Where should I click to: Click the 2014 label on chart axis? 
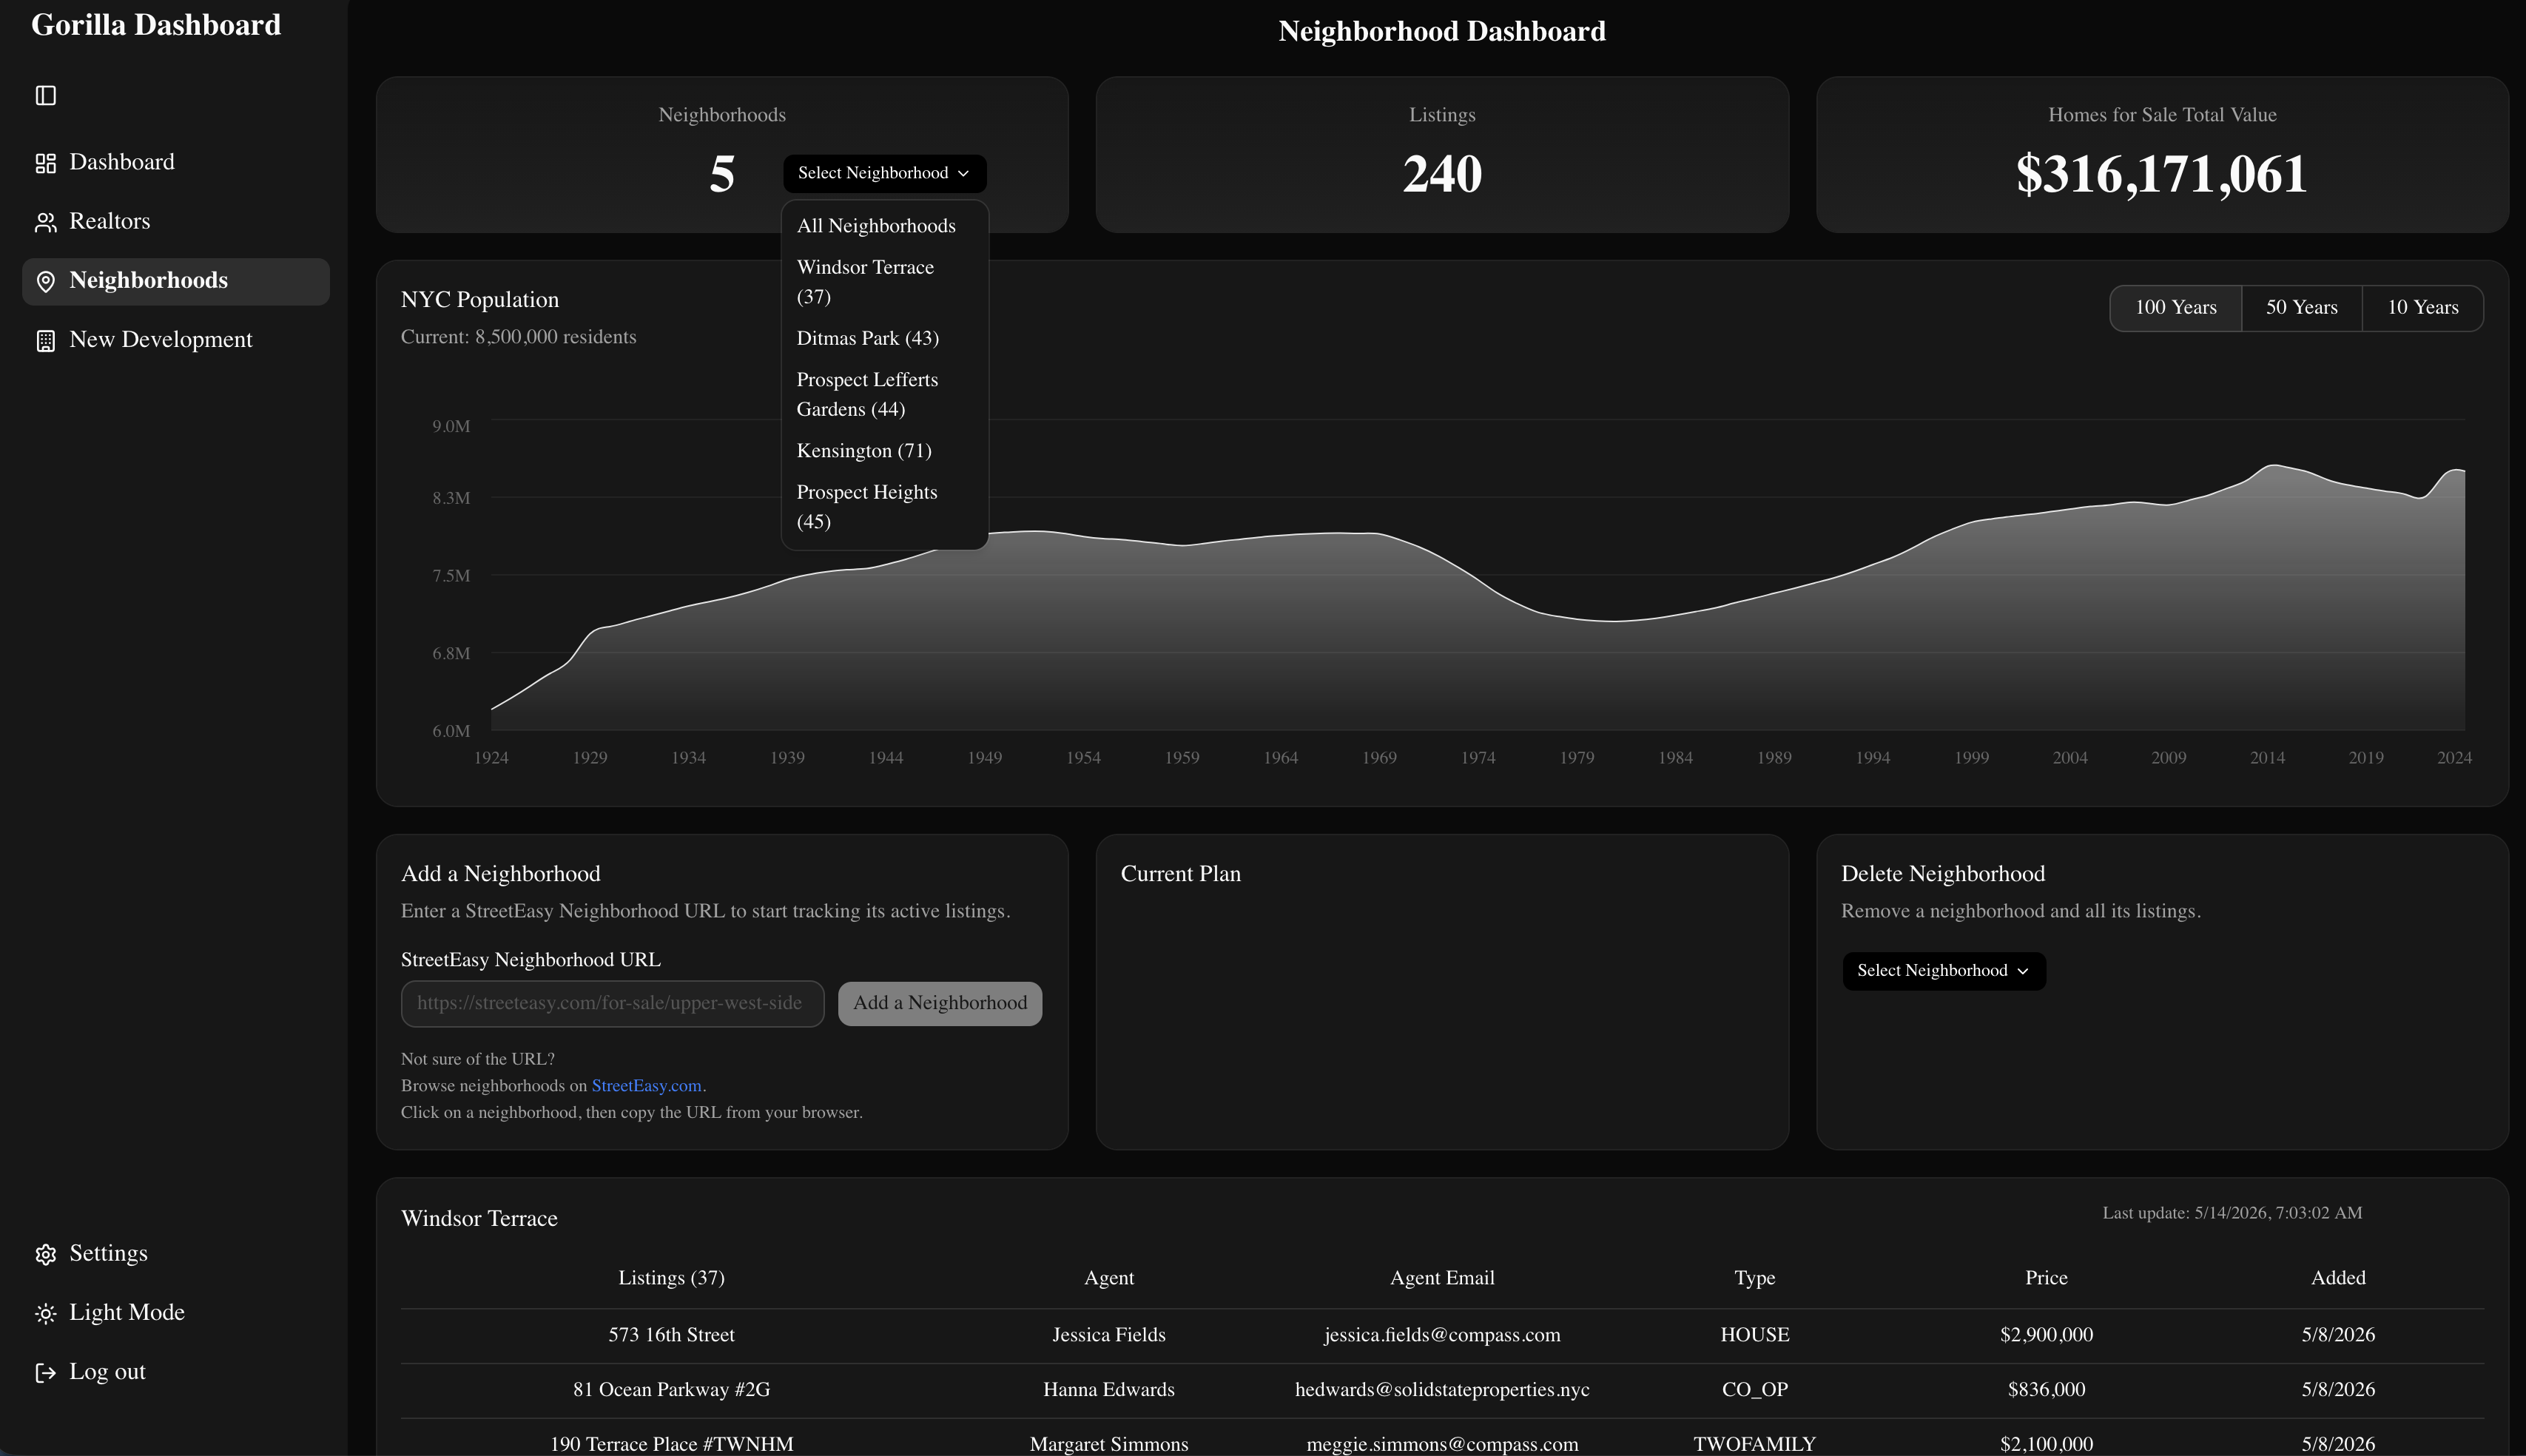(x=2267, y=758)
